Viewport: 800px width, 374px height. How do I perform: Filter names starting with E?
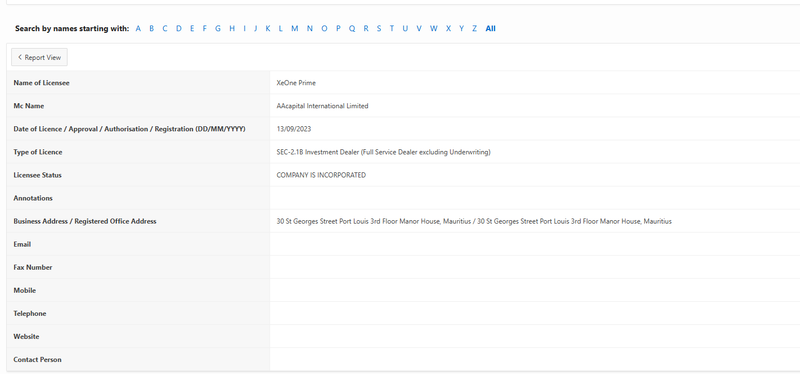point(192,29)
